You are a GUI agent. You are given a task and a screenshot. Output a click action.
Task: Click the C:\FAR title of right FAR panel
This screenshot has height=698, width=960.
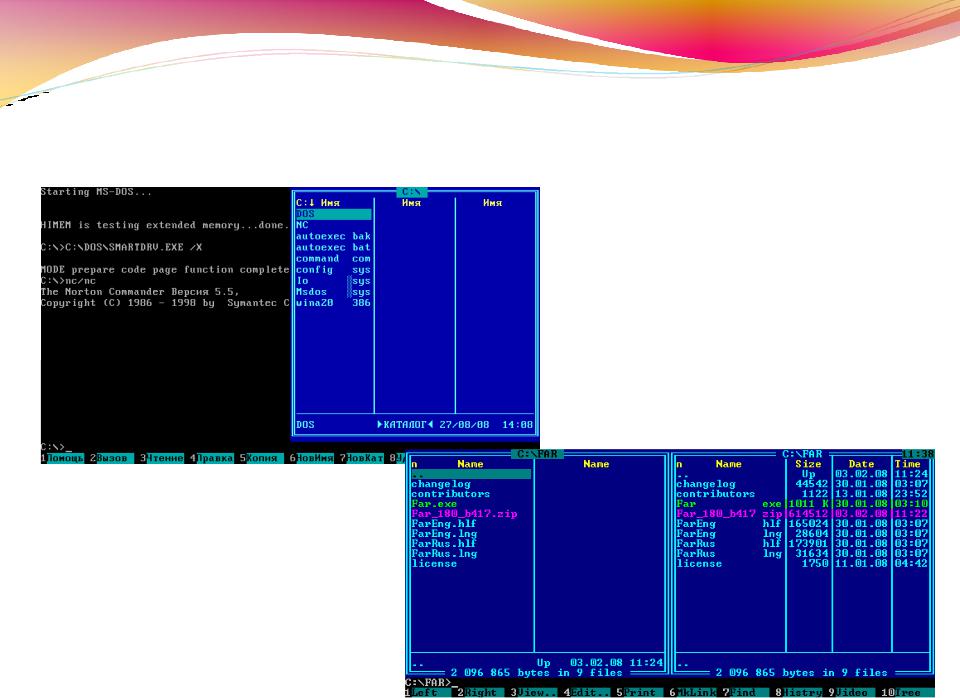[802, 454]
